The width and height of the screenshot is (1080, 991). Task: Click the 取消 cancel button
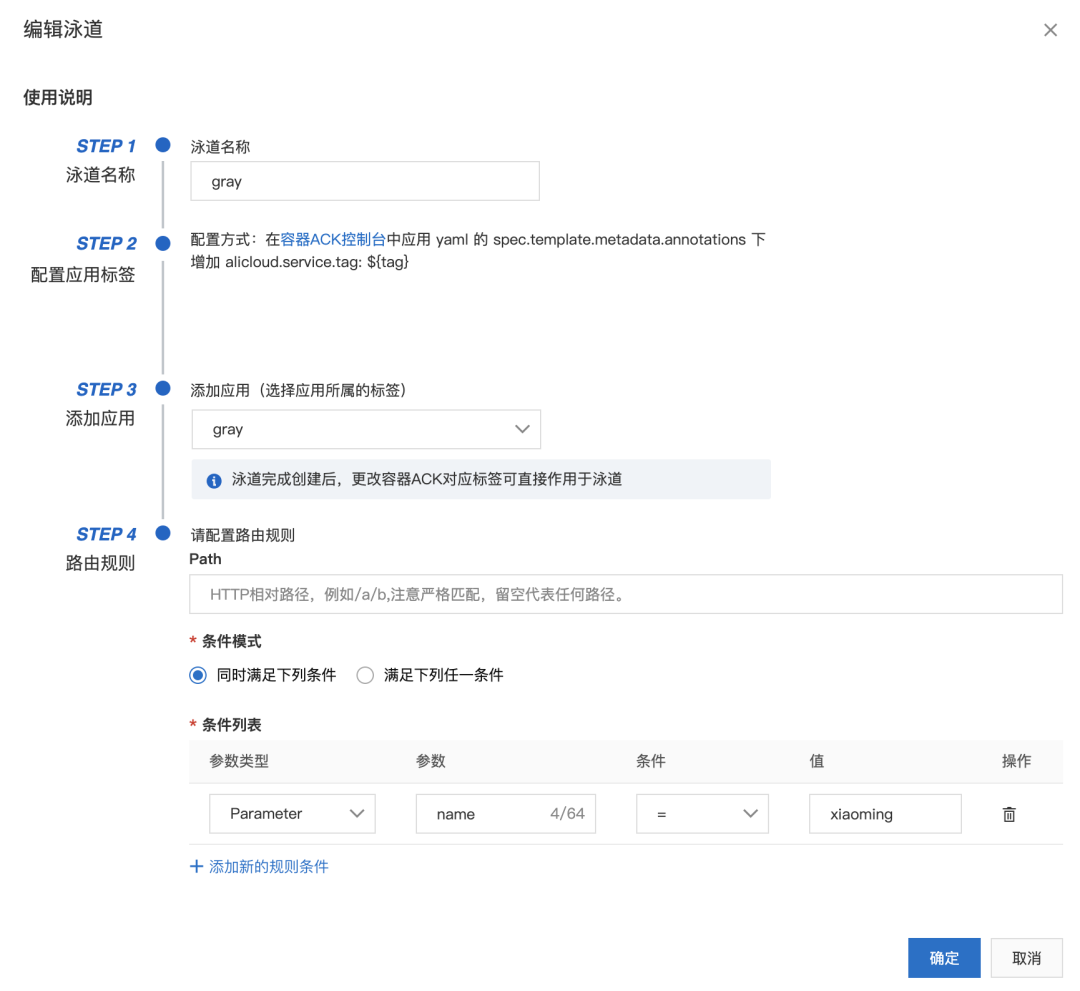tap(1026, 957)
